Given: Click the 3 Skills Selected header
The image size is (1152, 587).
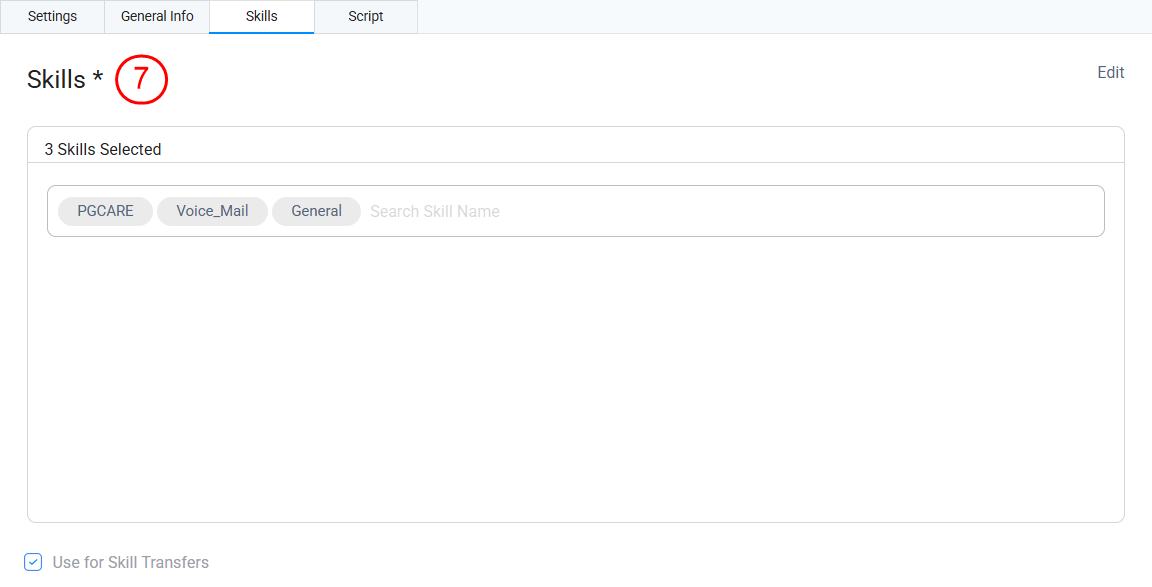Looking at the screenshot, I should pyautogui.click(x=103, y=149).
